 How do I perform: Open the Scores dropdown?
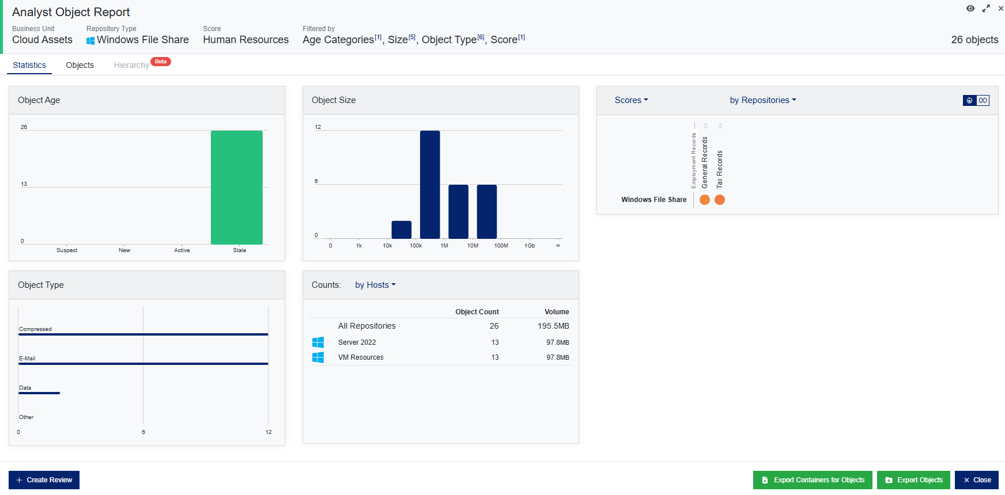631,100
